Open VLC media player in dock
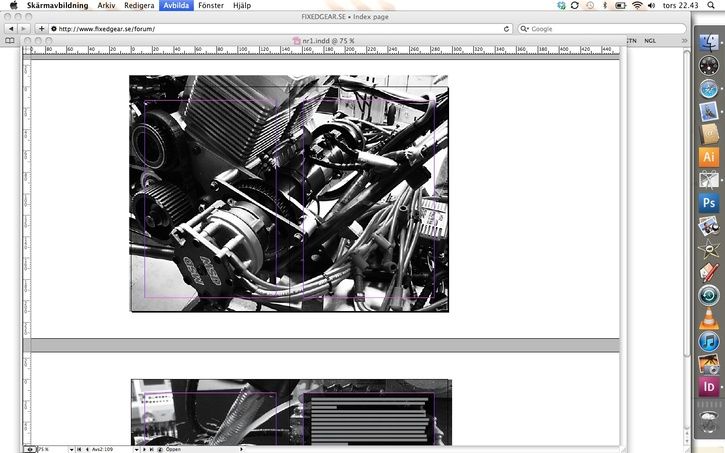This screenshot has width=725, height=453. tap(709, 318)
